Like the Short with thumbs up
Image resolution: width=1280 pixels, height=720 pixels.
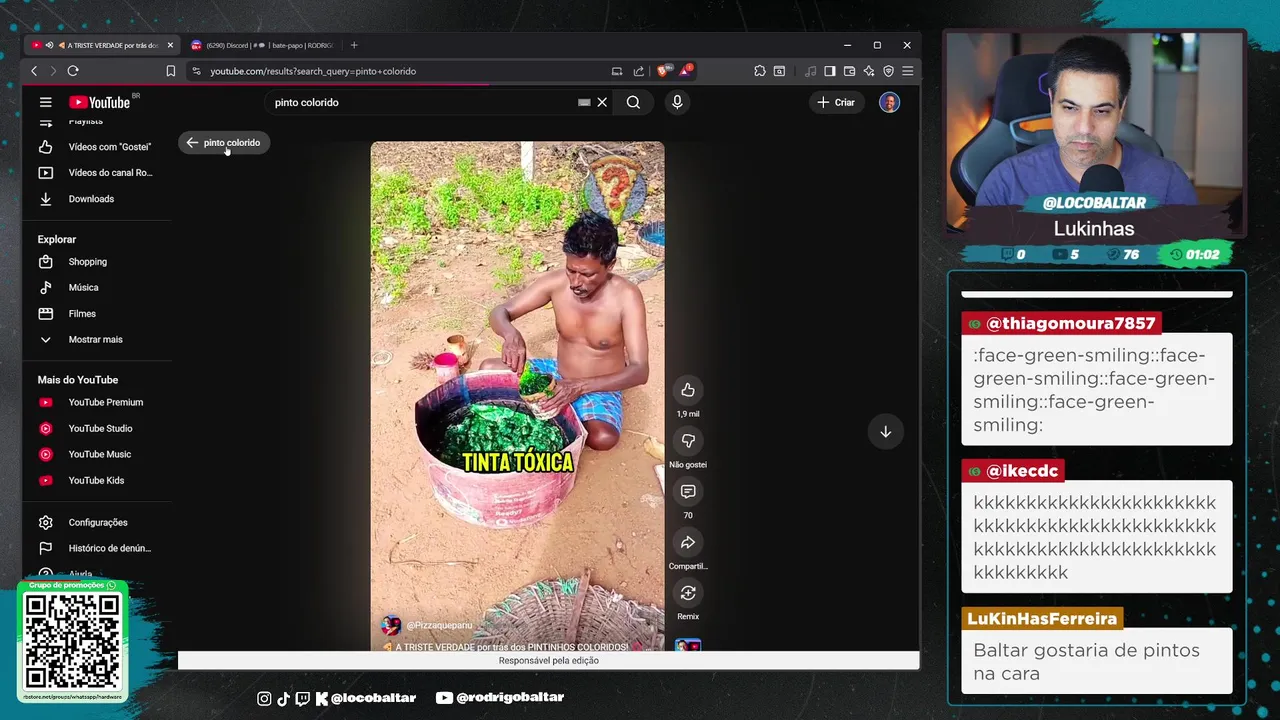pyautogui.click(x=688, y=390)
